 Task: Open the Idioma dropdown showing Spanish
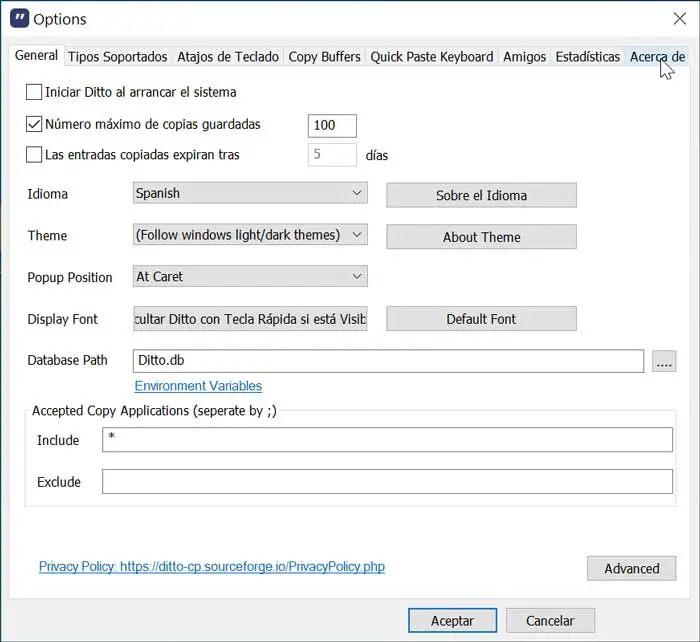point(250,194)
